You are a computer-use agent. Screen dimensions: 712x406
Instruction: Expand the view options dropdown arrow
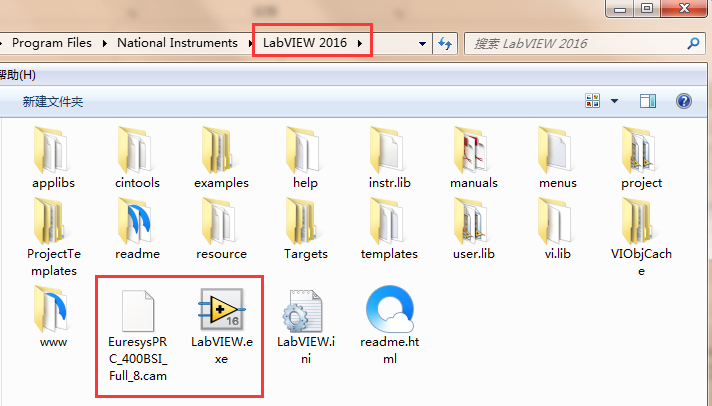tap(614, 101)
